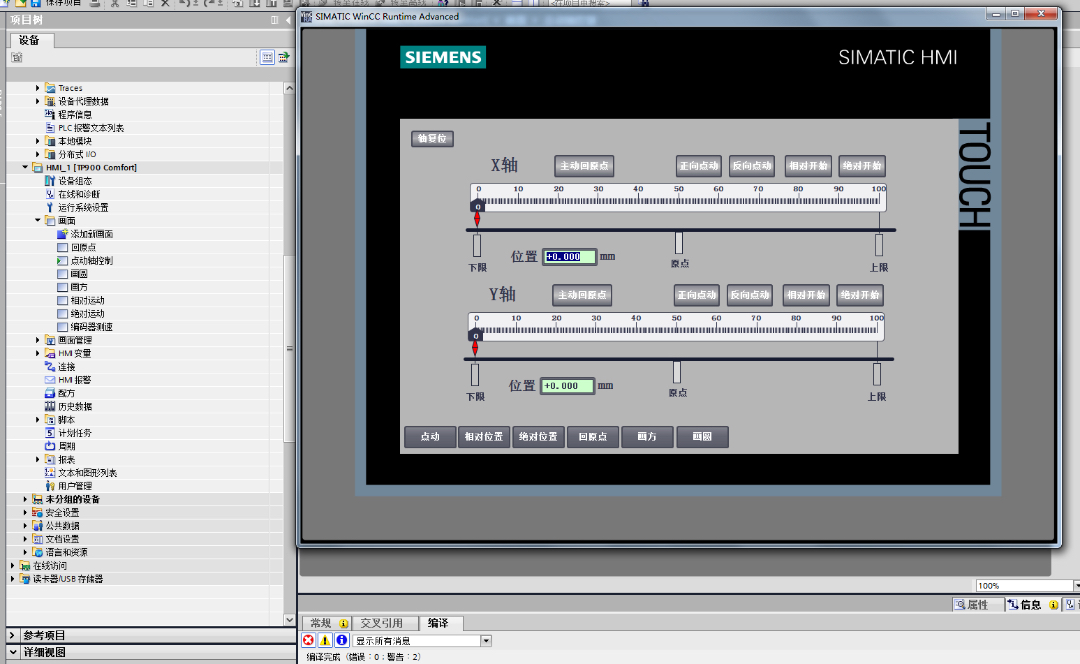Click X轴 主动回原点 button
1080x664 pixels.
(x=584, y=166)
